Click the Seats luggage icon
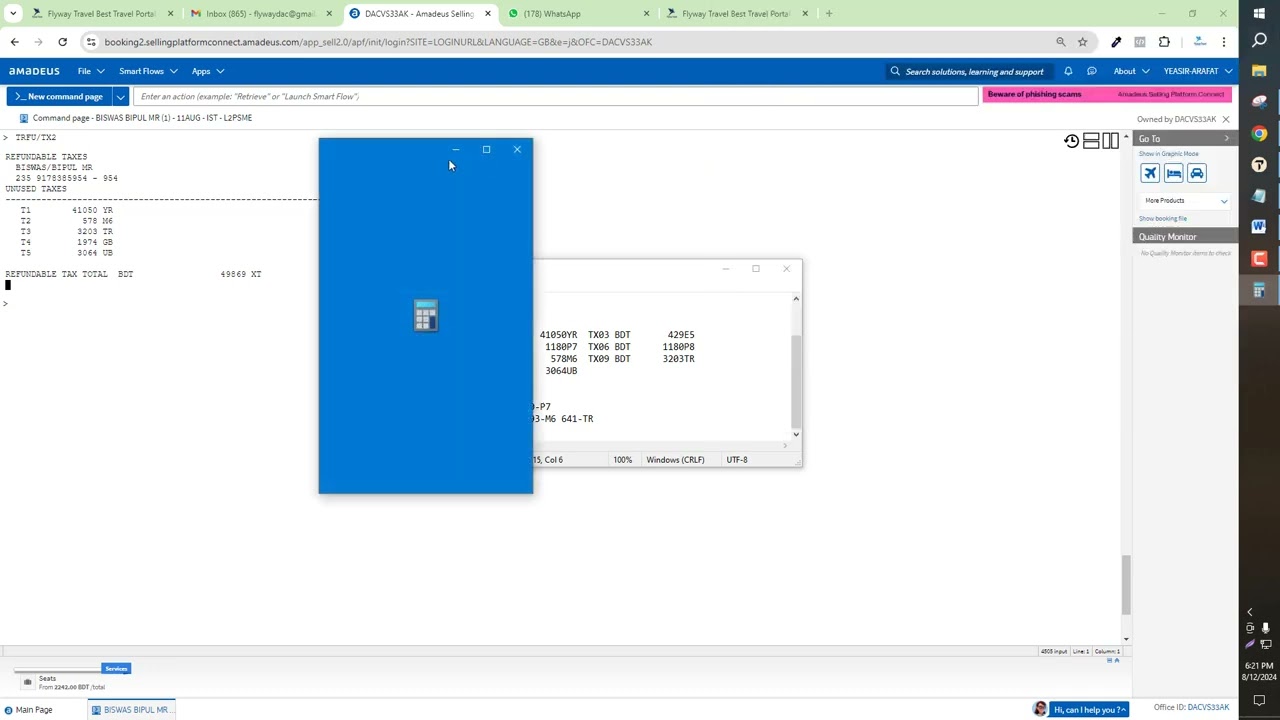This screenshot has height=720, width=1280. [x=28, y=682]
